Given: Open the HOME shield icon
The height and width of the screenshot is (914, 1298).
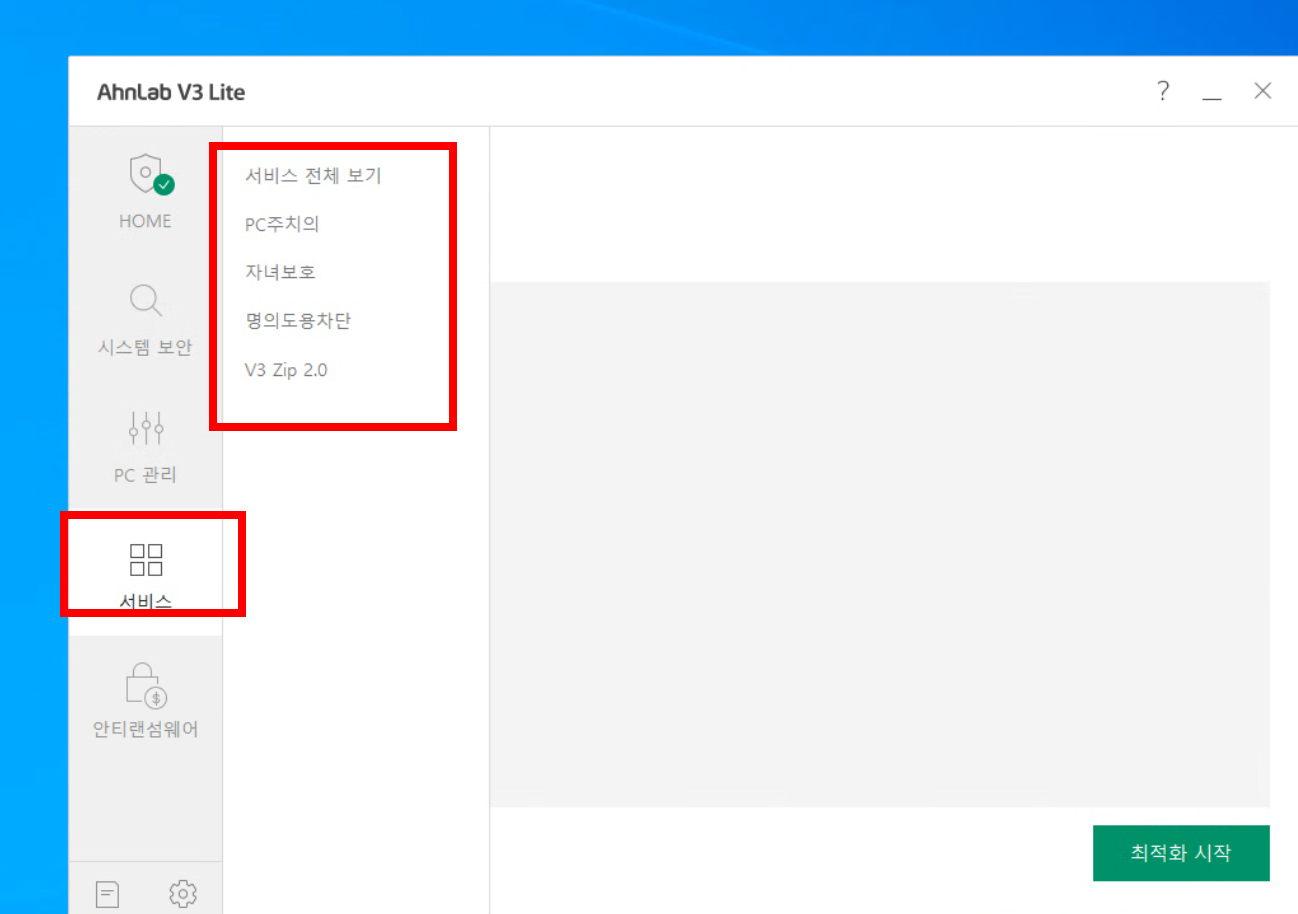Looking at the screenshot, I should [x=151, y=174].
